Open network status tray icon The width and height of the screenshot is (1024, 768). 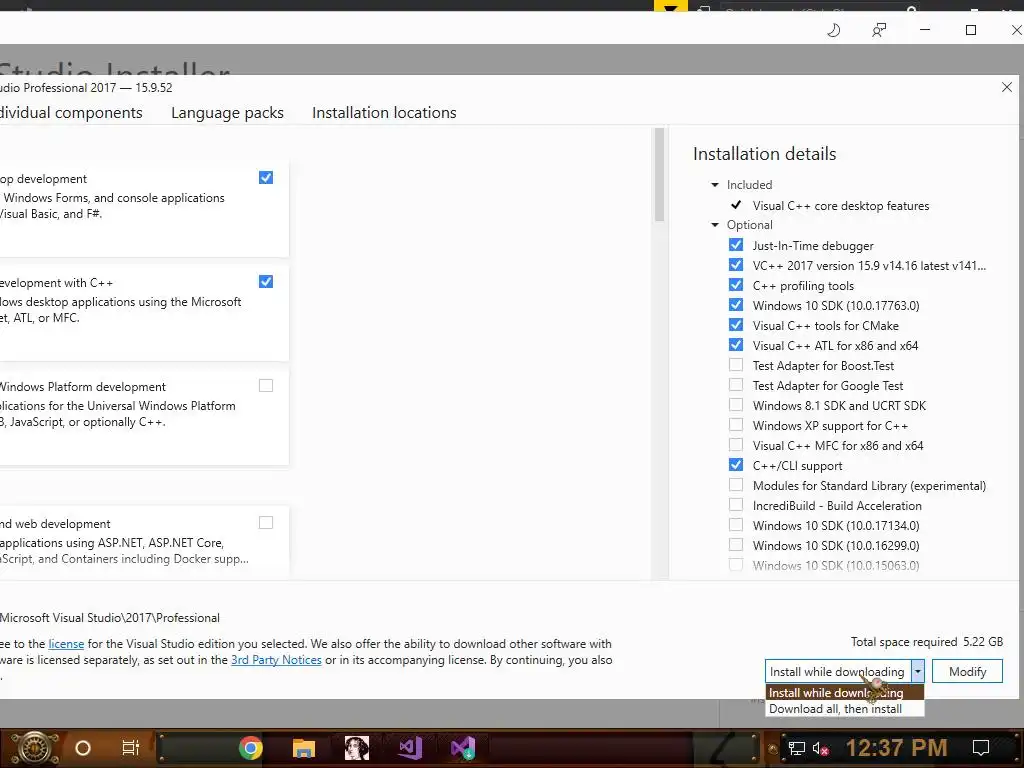click(x=796, y=748)
